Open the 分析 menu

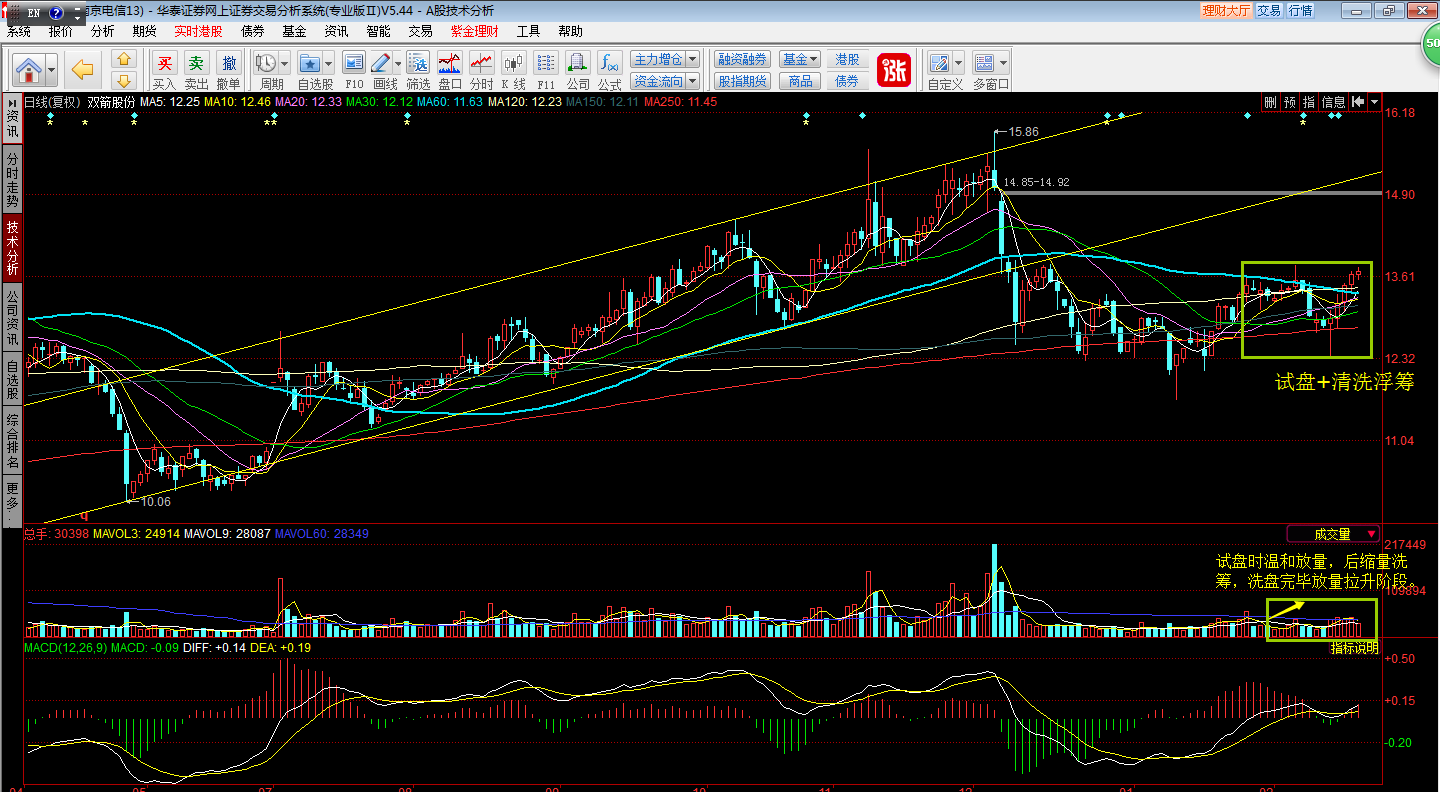click(x=102, y=31)
